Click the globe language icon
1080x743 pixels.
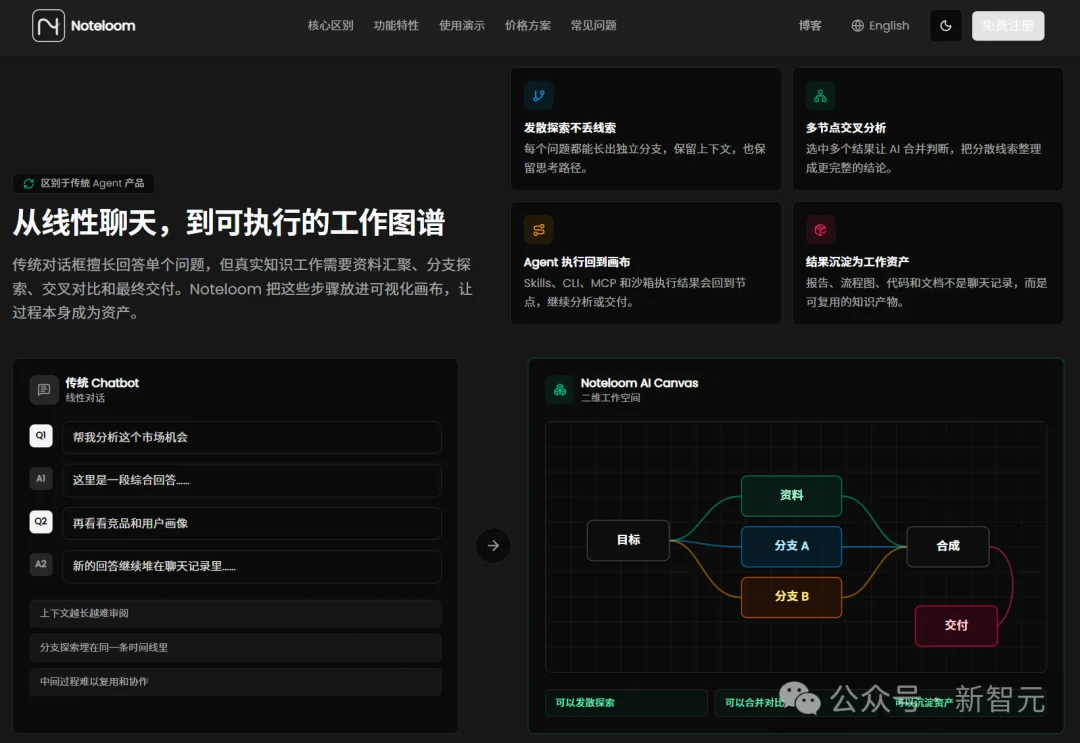click(858, 25)
